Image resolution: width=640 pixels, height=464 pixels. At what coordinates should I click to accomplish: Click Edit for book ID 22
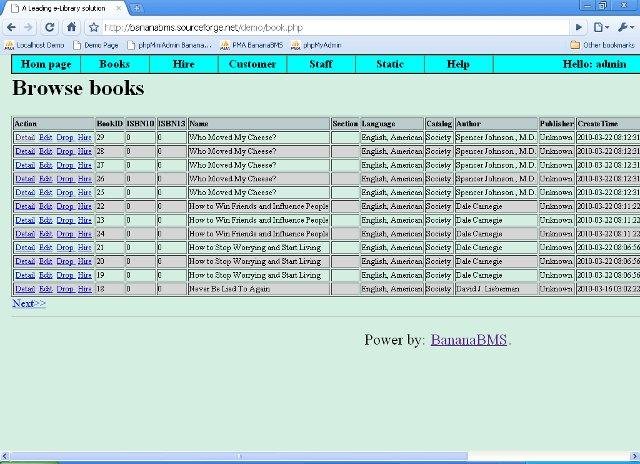pyautogui.click(x=46, y=206)
